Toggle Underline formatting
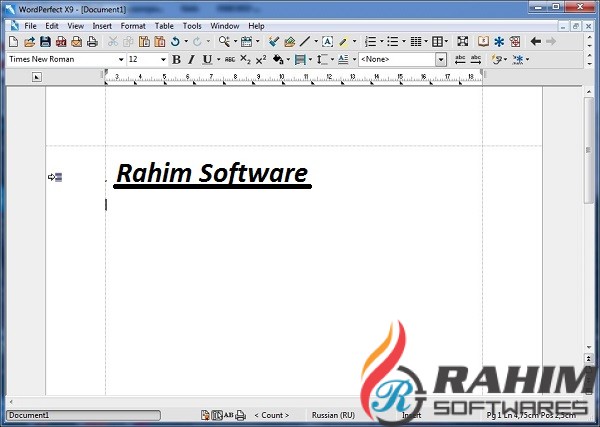 coord(207,59)
